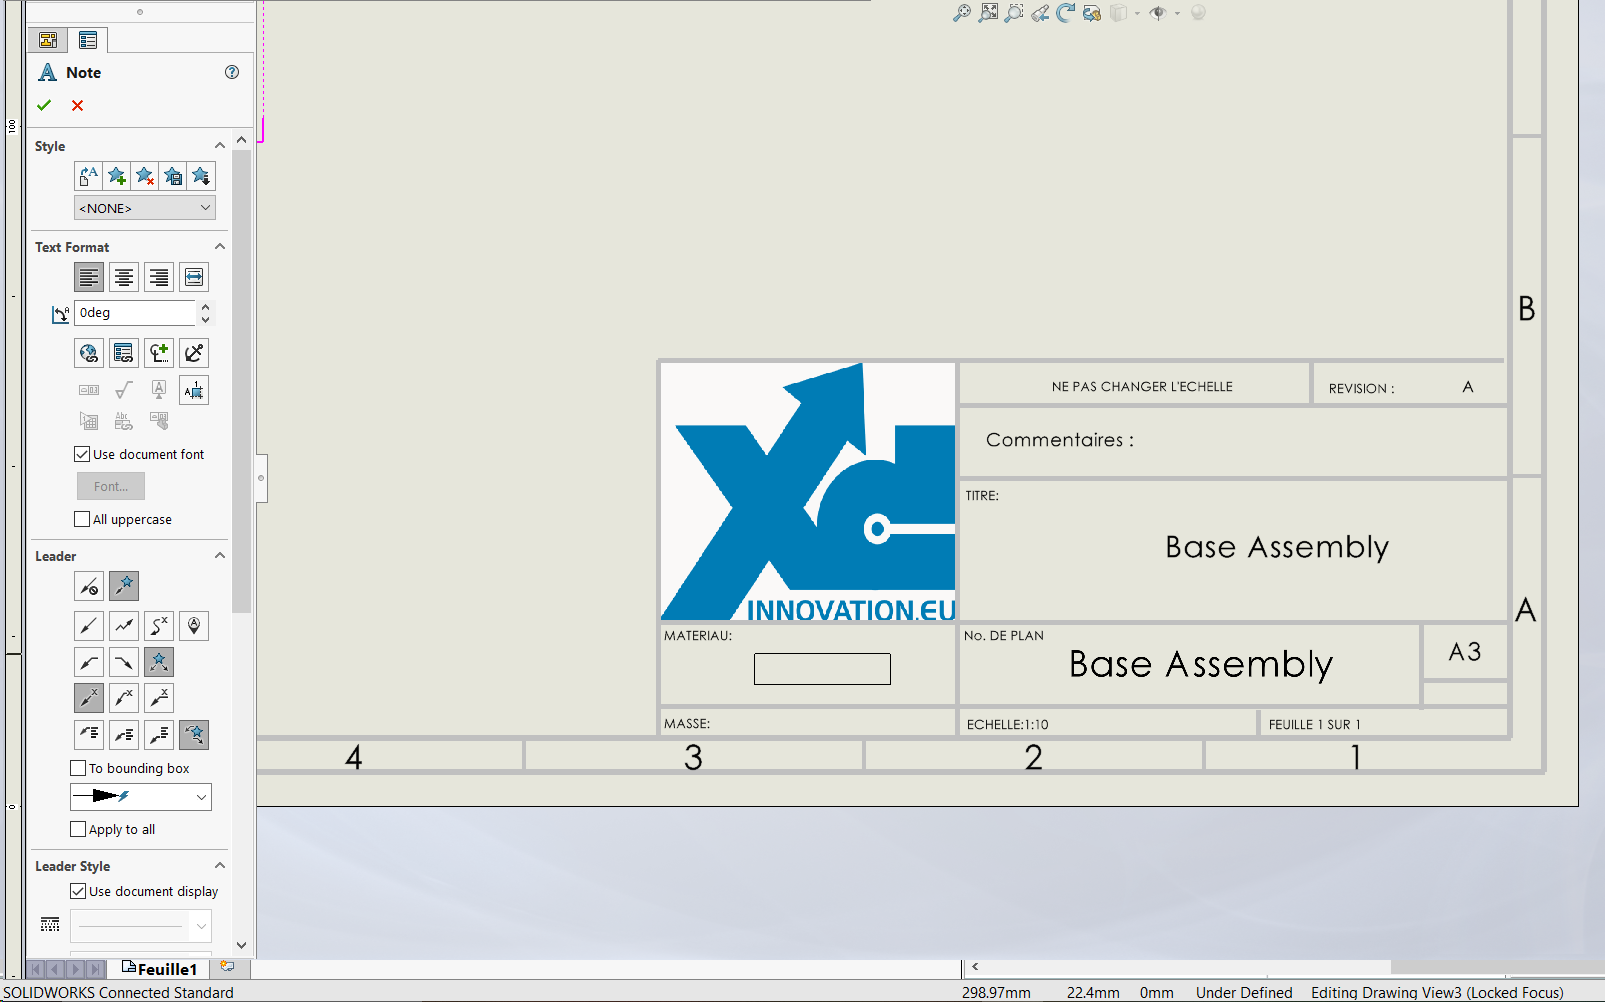The width and height of the screenshot is (1605, 1002).
Task: Check the To bounding box option
Action: pyautogui.click(x=78, y=768)
